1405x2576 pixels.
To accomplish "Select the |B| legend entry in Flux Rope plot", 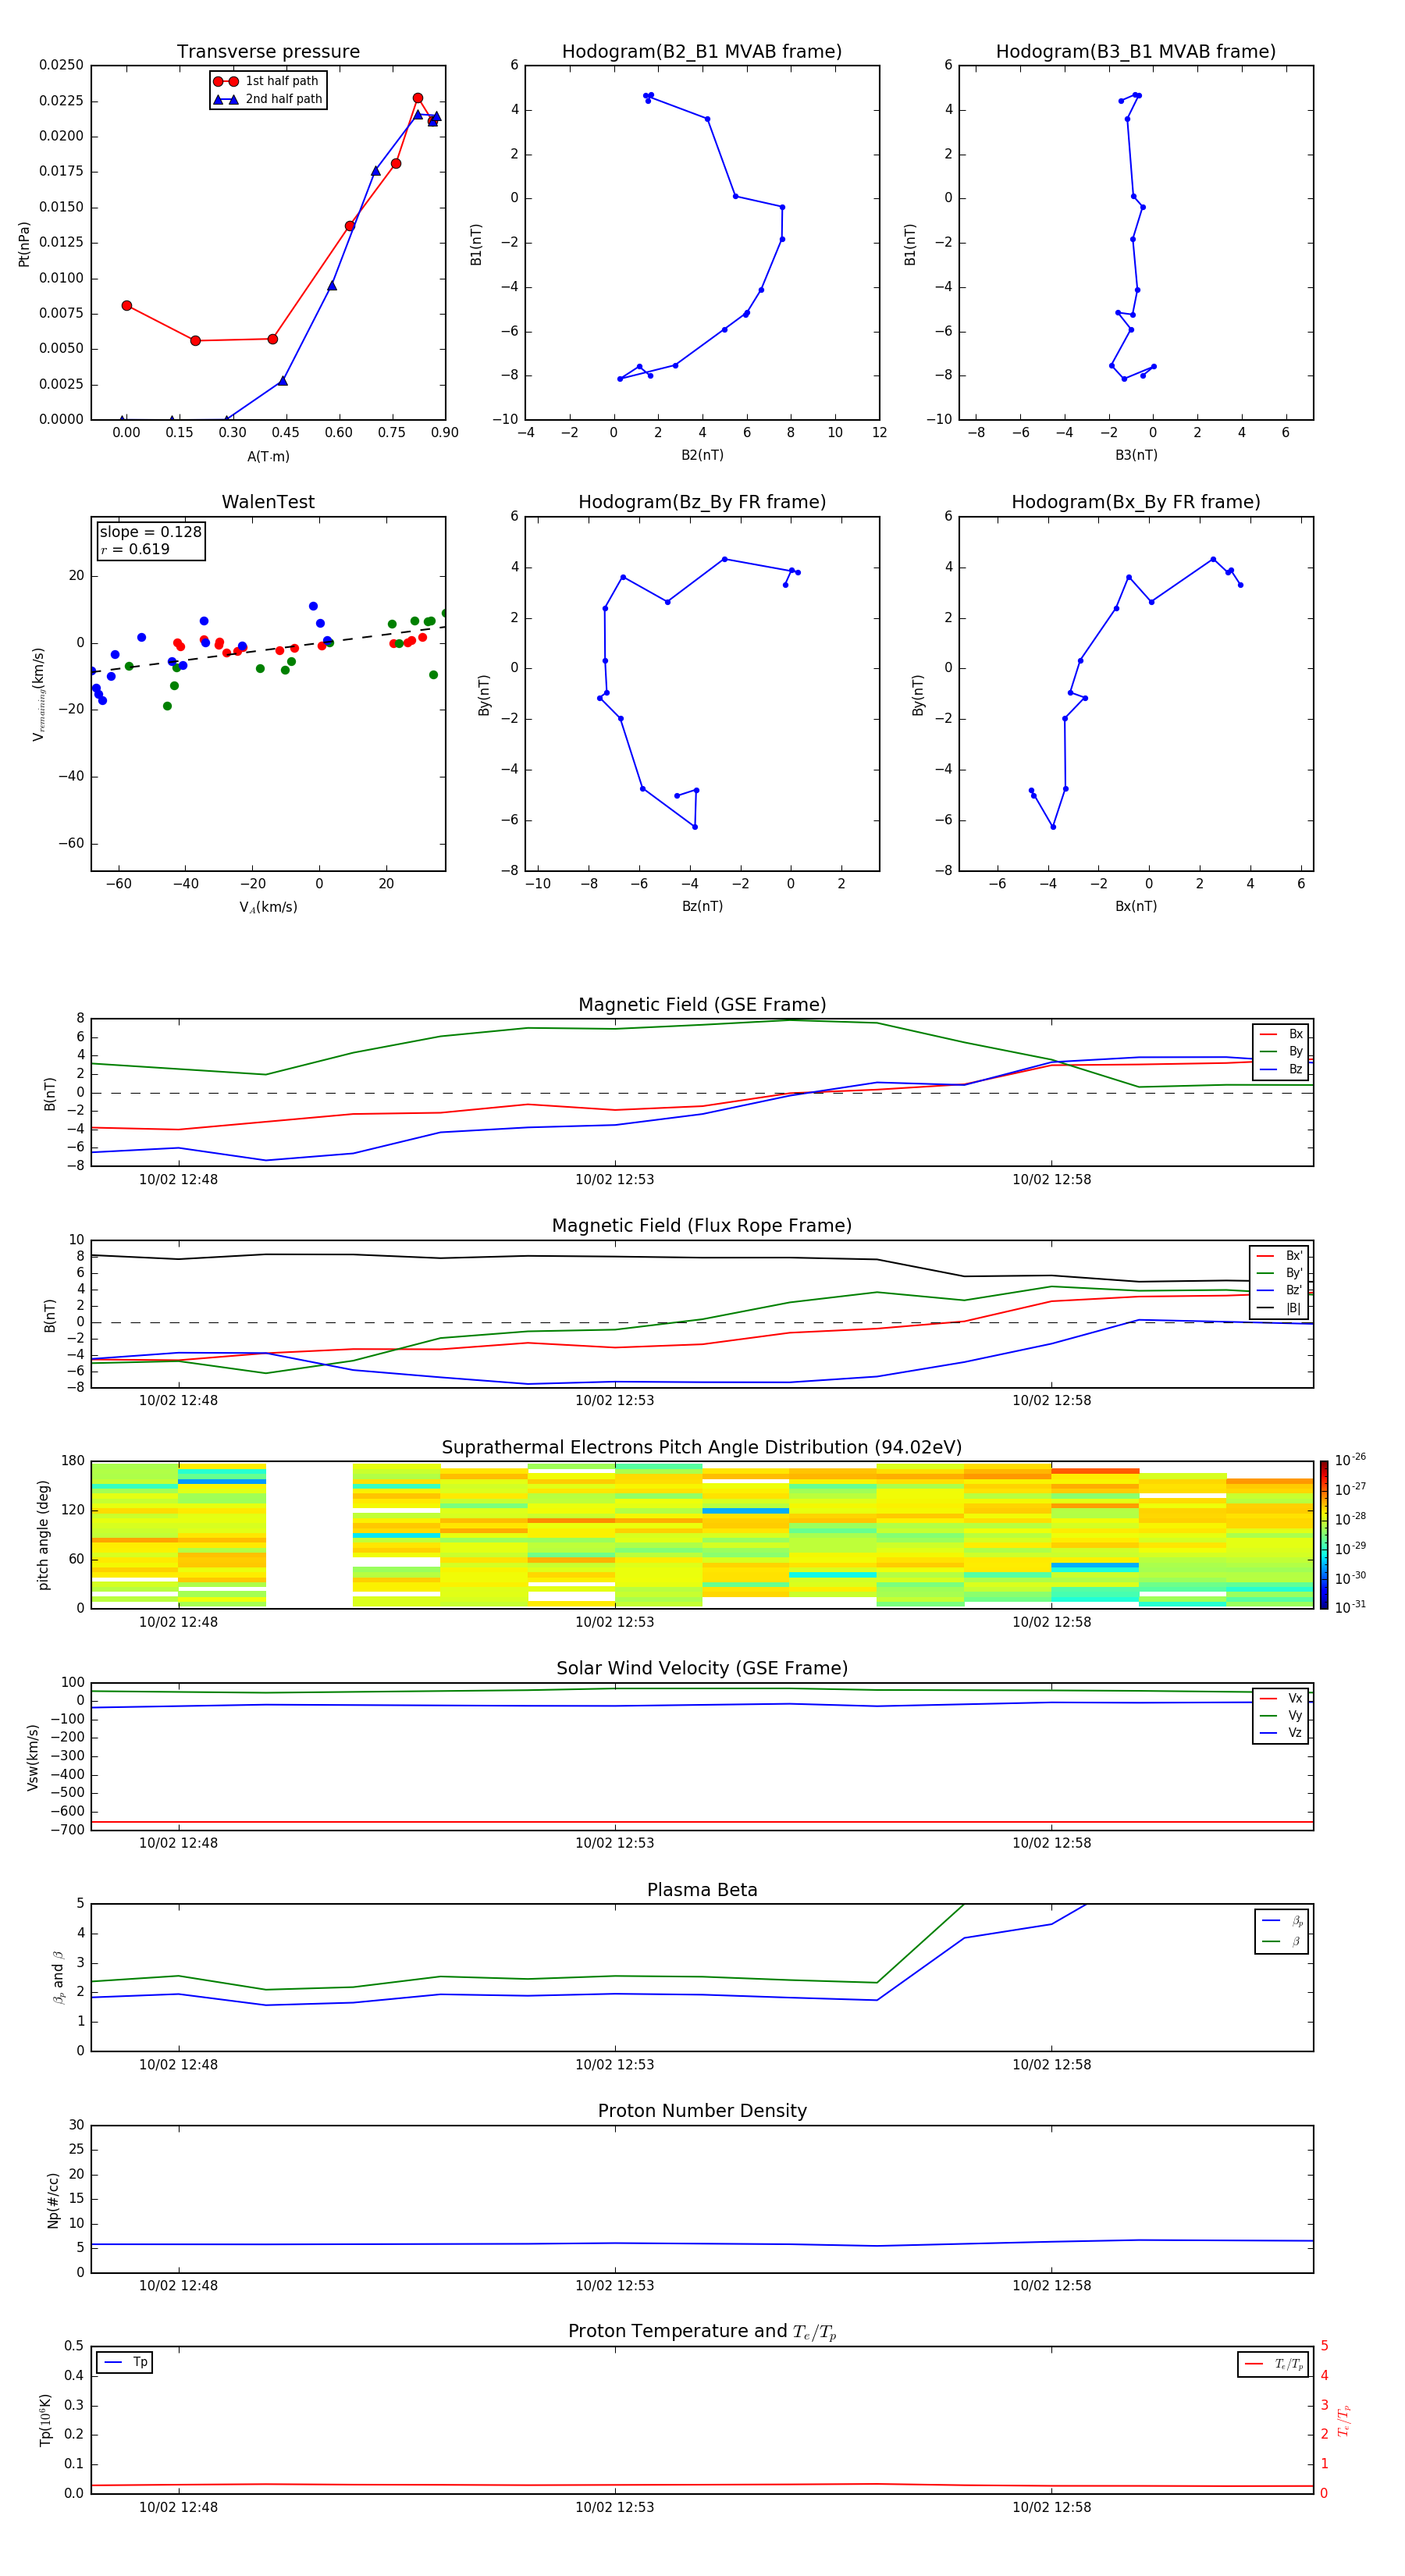I will [1280, 1308].
